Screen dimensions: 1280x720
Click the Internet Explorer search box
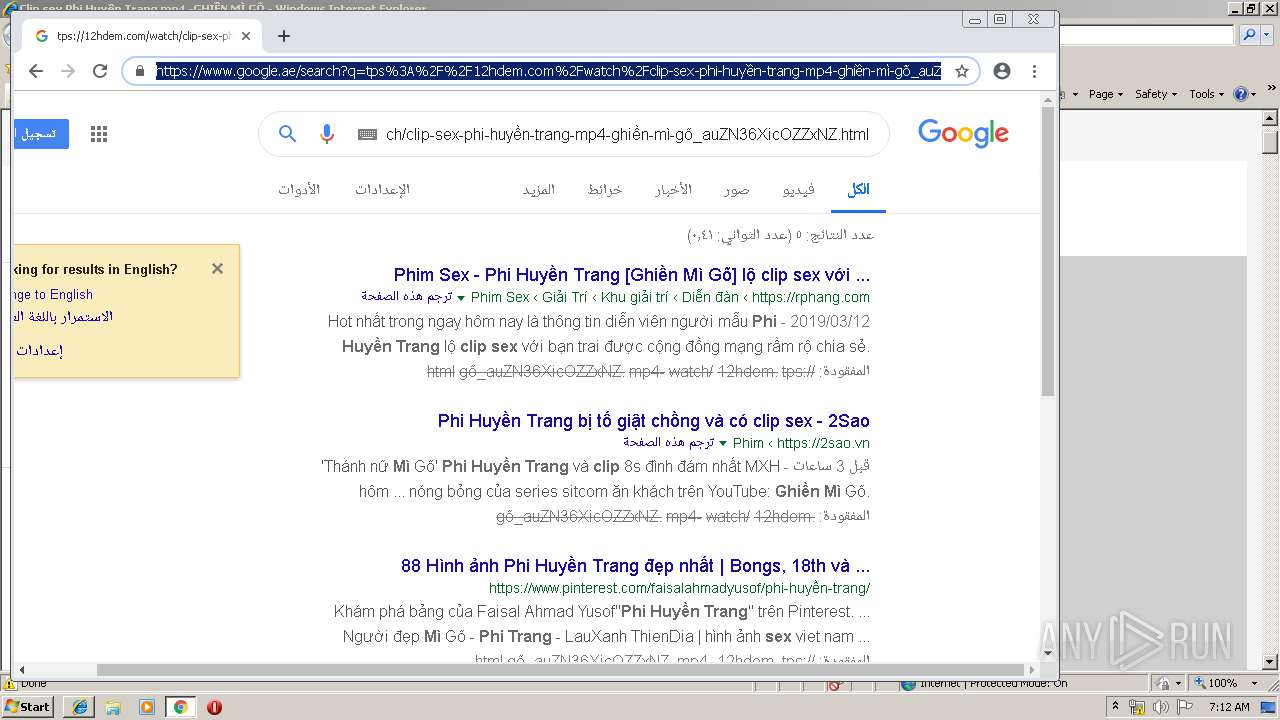coord(1147,35)
